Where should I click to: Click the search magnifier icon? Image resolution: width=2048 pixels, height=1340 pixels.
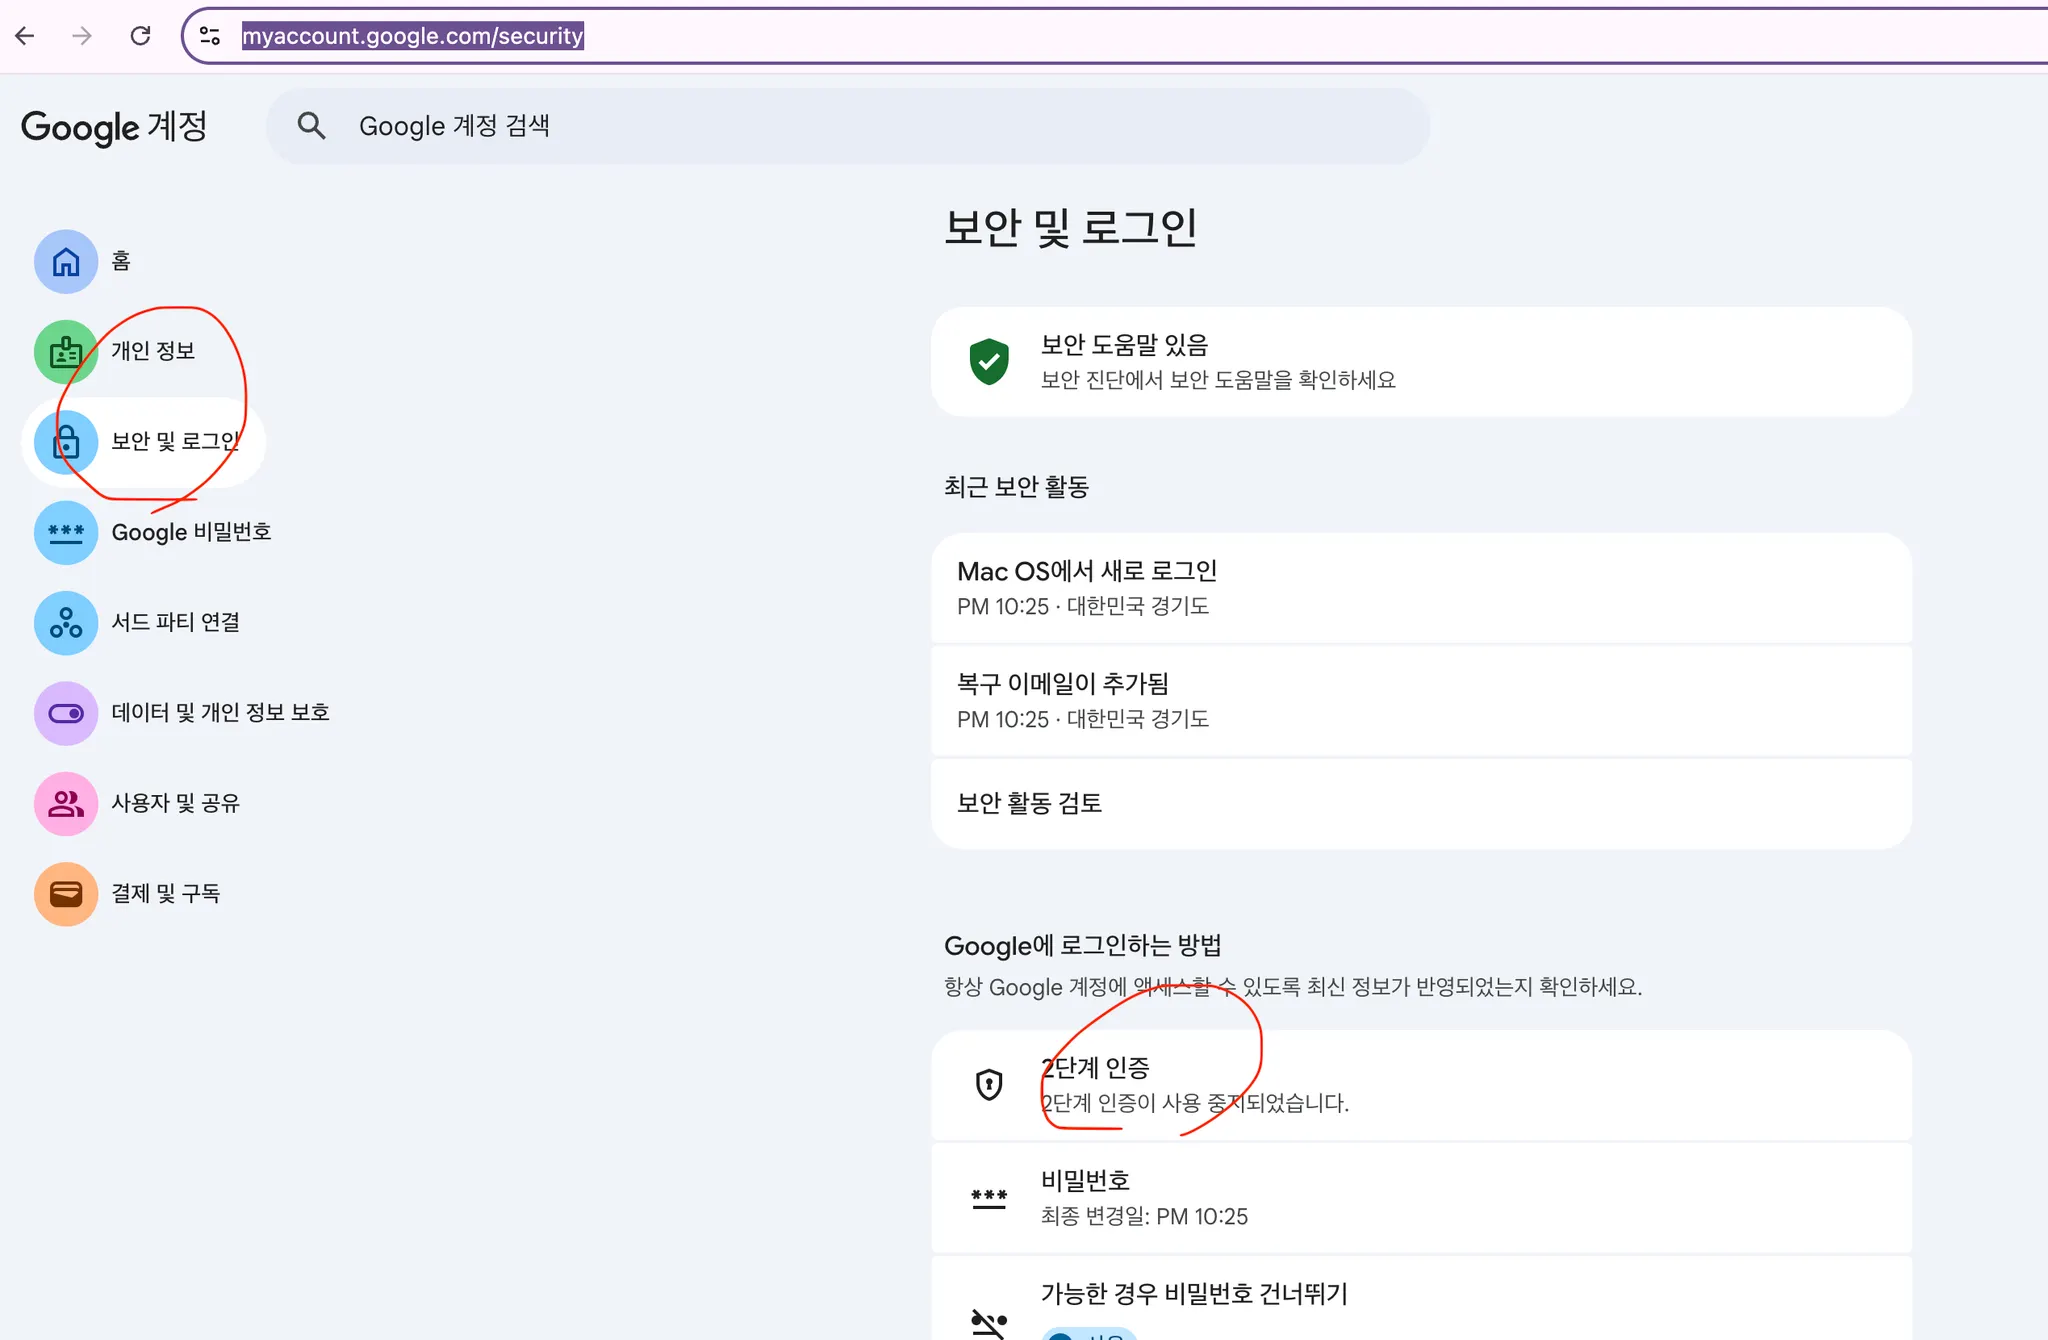312,126
